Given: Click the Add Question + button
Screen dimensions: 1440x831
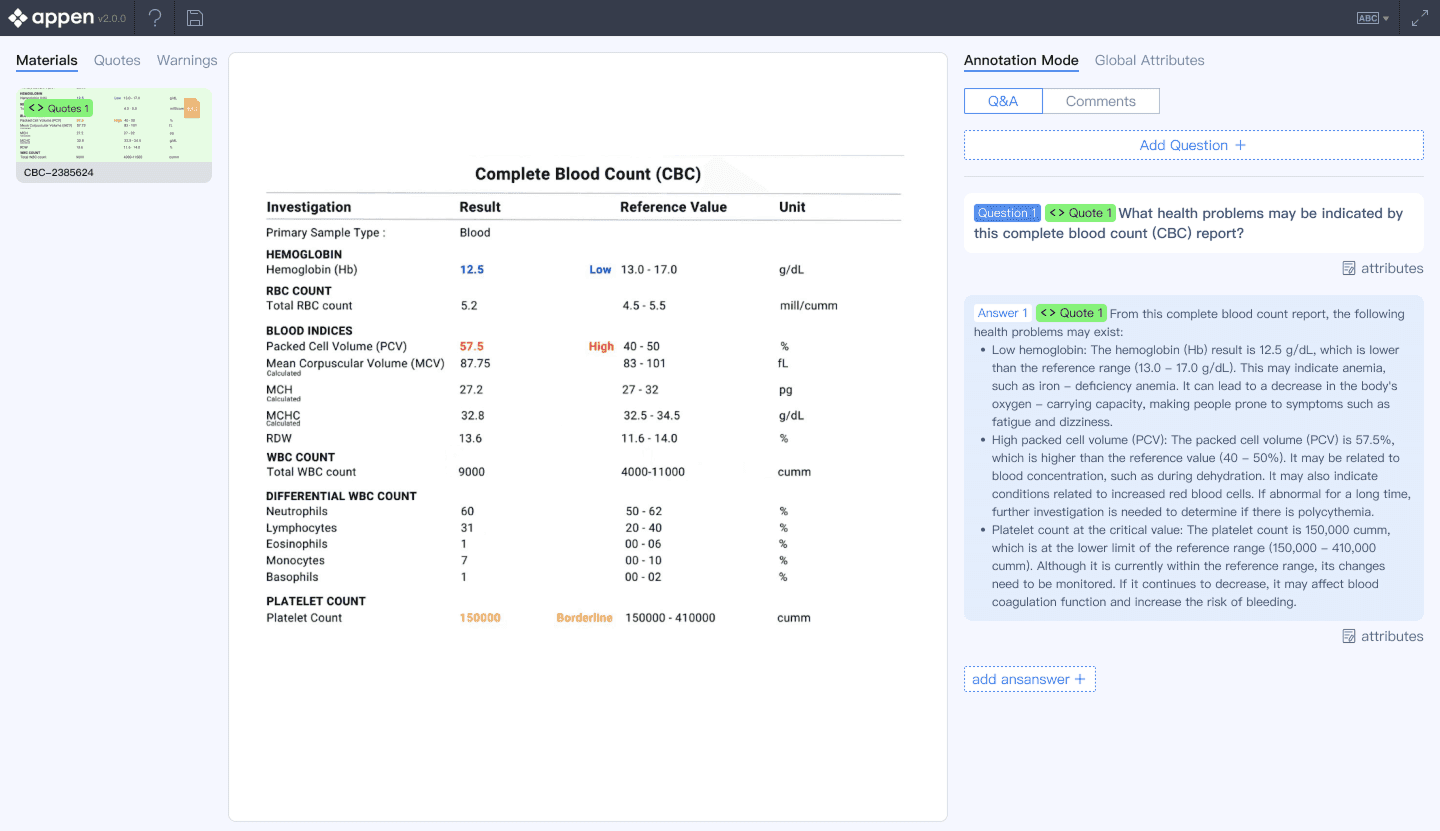Looking at the screenshot, I should click(1193, 145).
